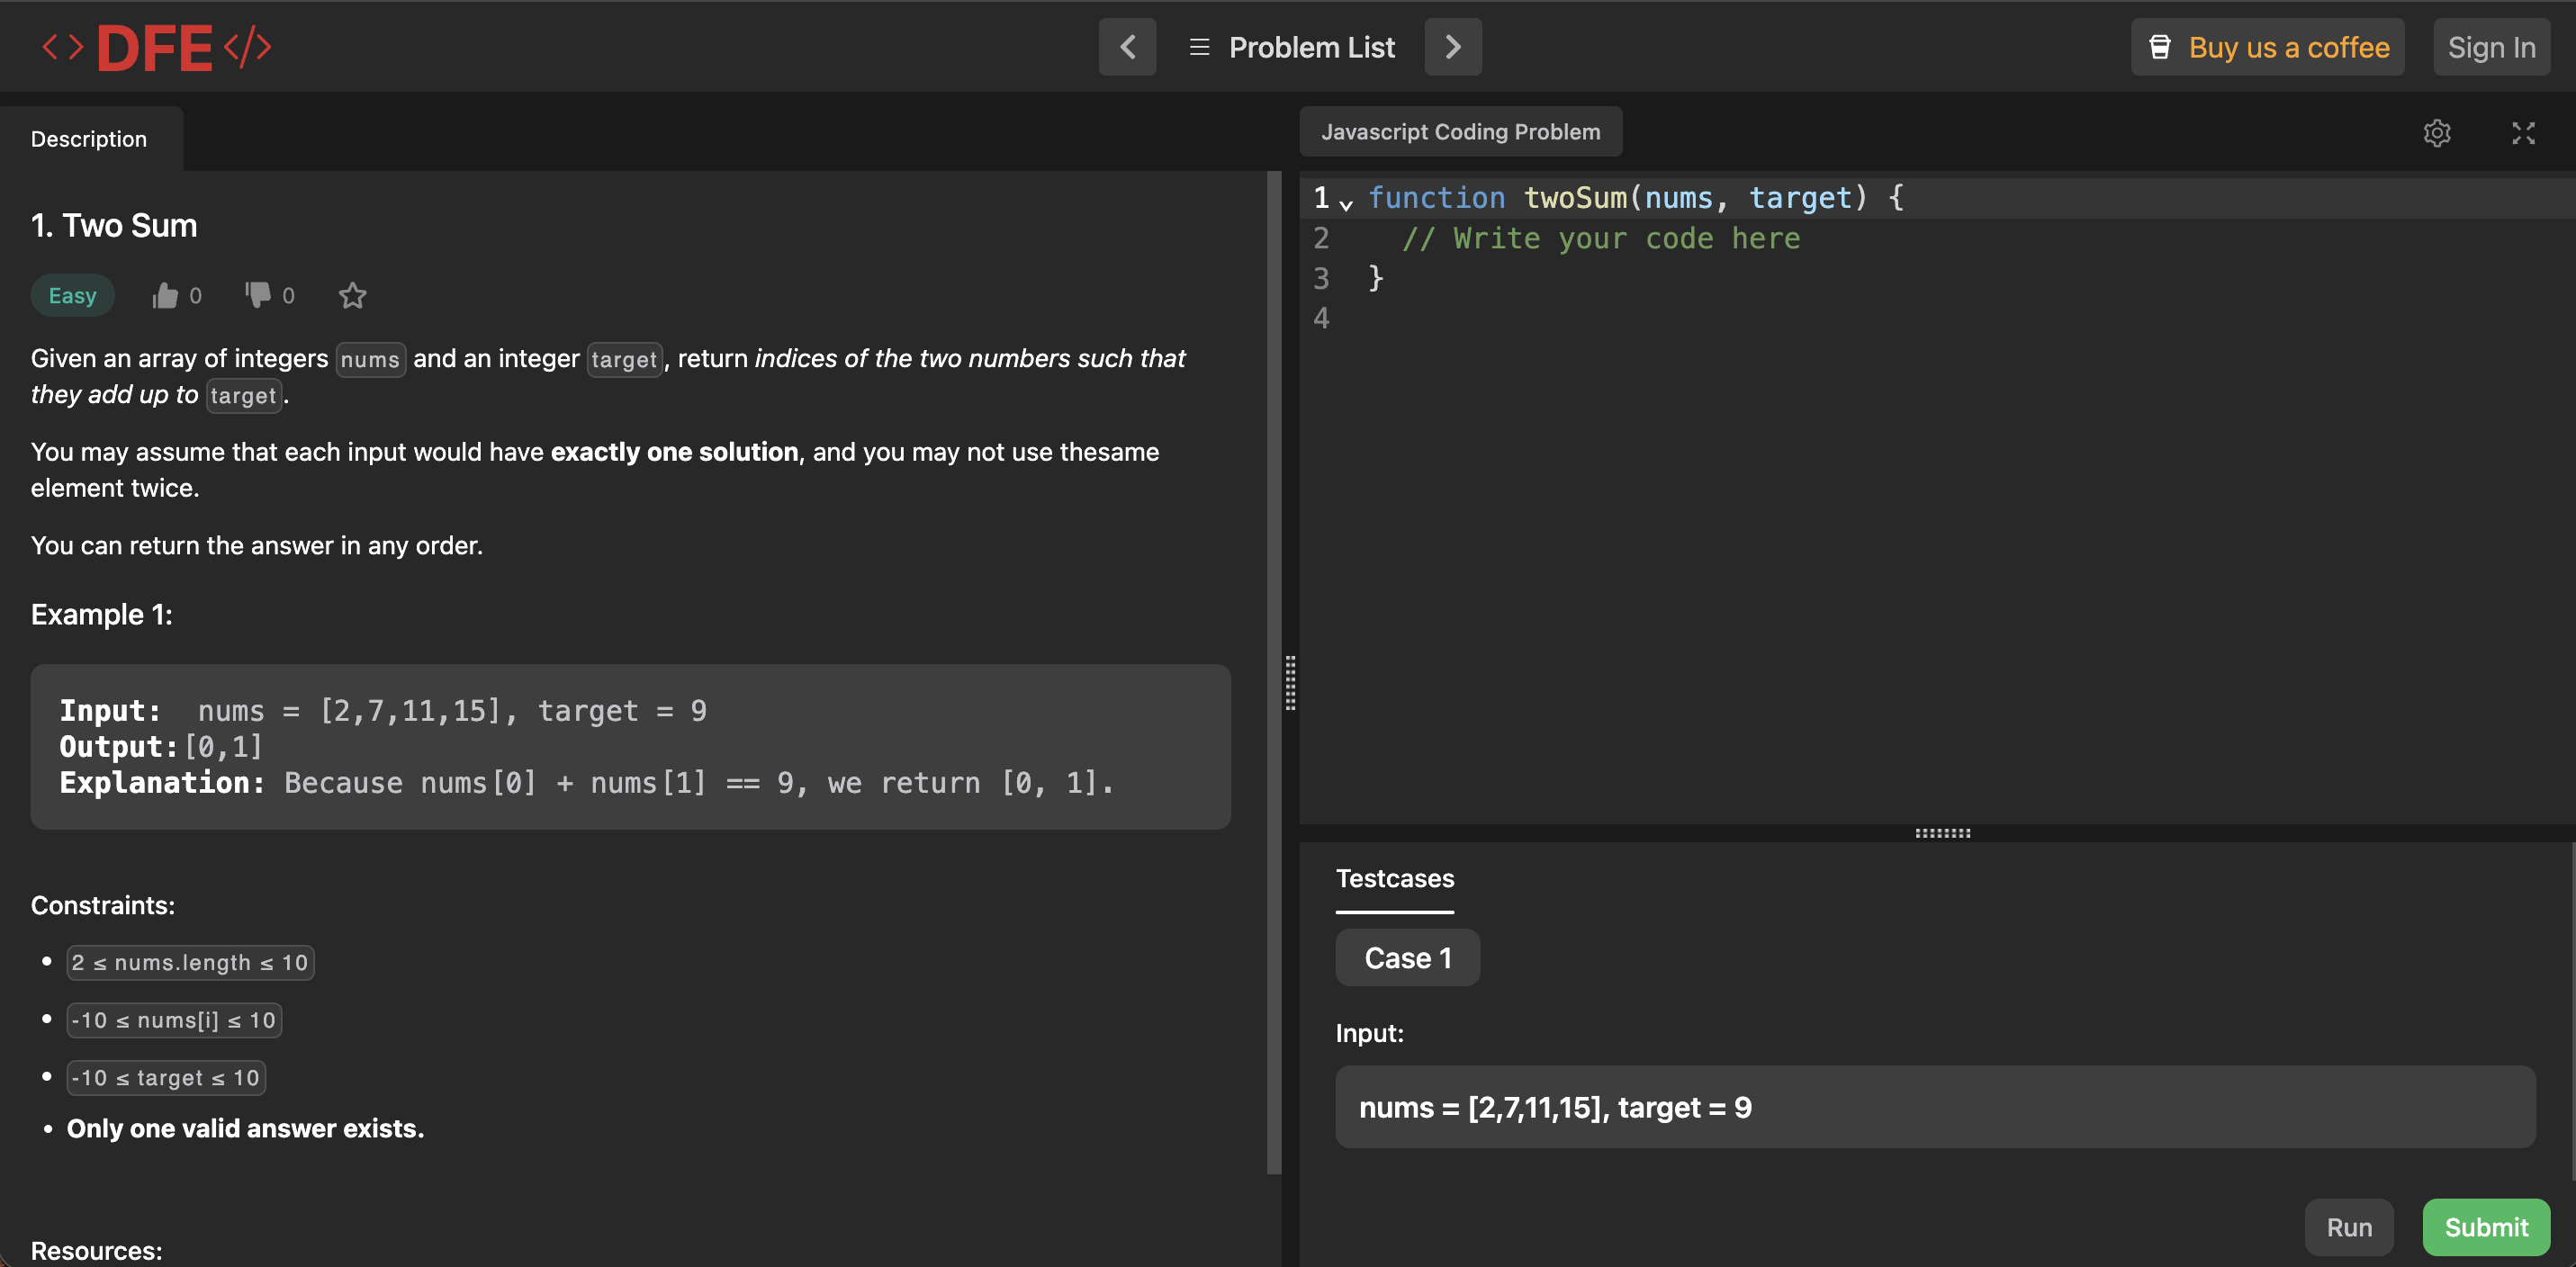2576x1267 pixels.
Task: Click the comments icon next to thumbs-up
Action: pyautogui.click(x=257, y=295)
